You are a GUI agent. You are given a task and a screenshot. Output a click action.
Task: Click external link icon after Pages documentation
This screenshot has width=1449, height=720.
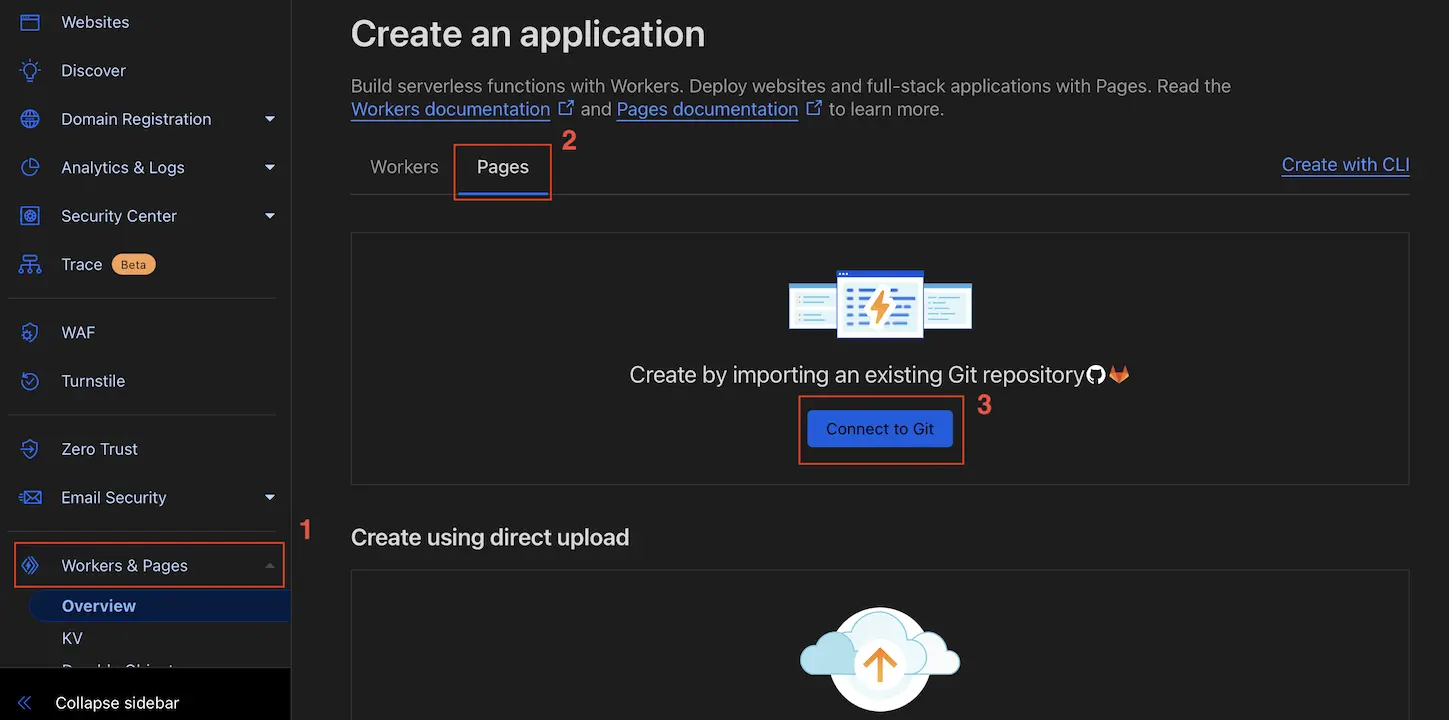pos(814,107)
